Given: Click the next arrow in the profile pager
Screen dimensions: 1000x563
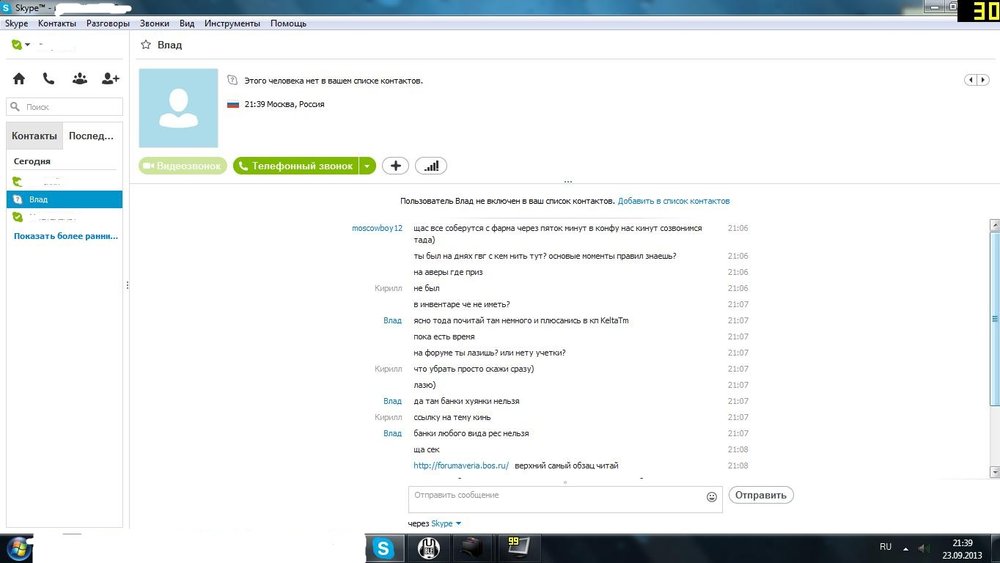Looking at the screenshot, I should [983, 80].
